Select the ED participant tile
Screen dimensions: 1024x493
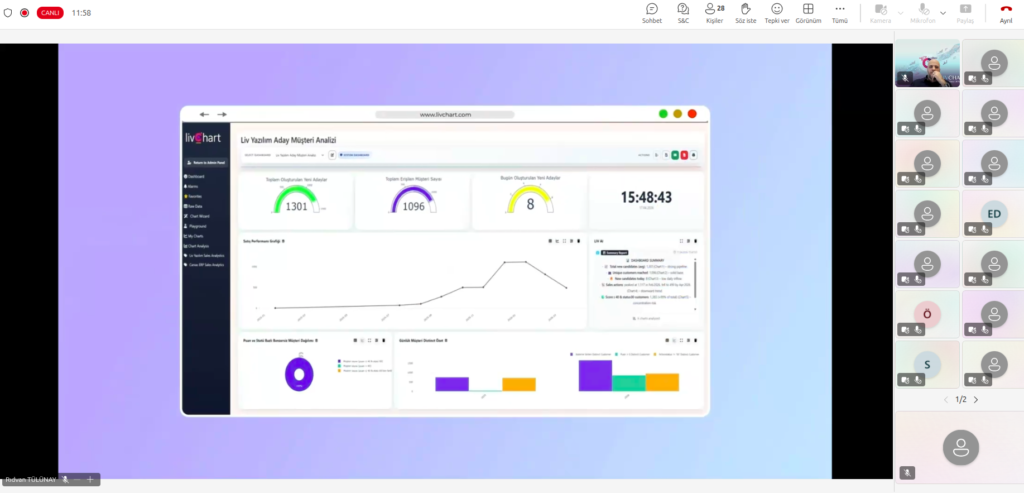pos(994,214)
